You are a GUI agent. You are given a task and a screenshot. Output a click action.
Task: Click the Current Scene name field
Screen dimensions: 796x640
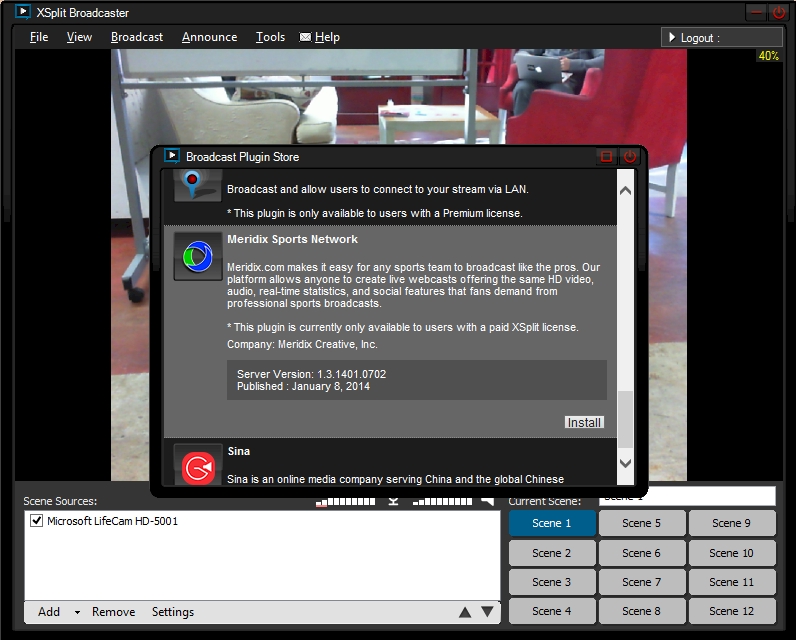687,496
